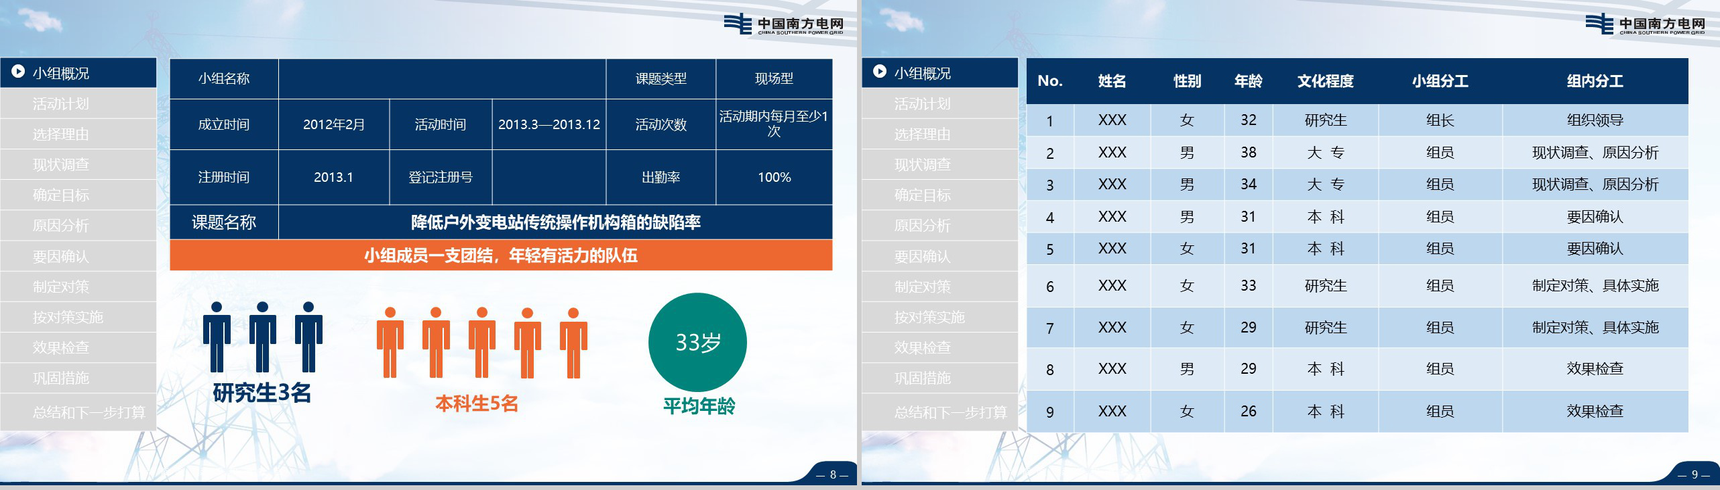Select the first blue person figure above 研究生3名
1720x490 pixels.
[217, 337]
